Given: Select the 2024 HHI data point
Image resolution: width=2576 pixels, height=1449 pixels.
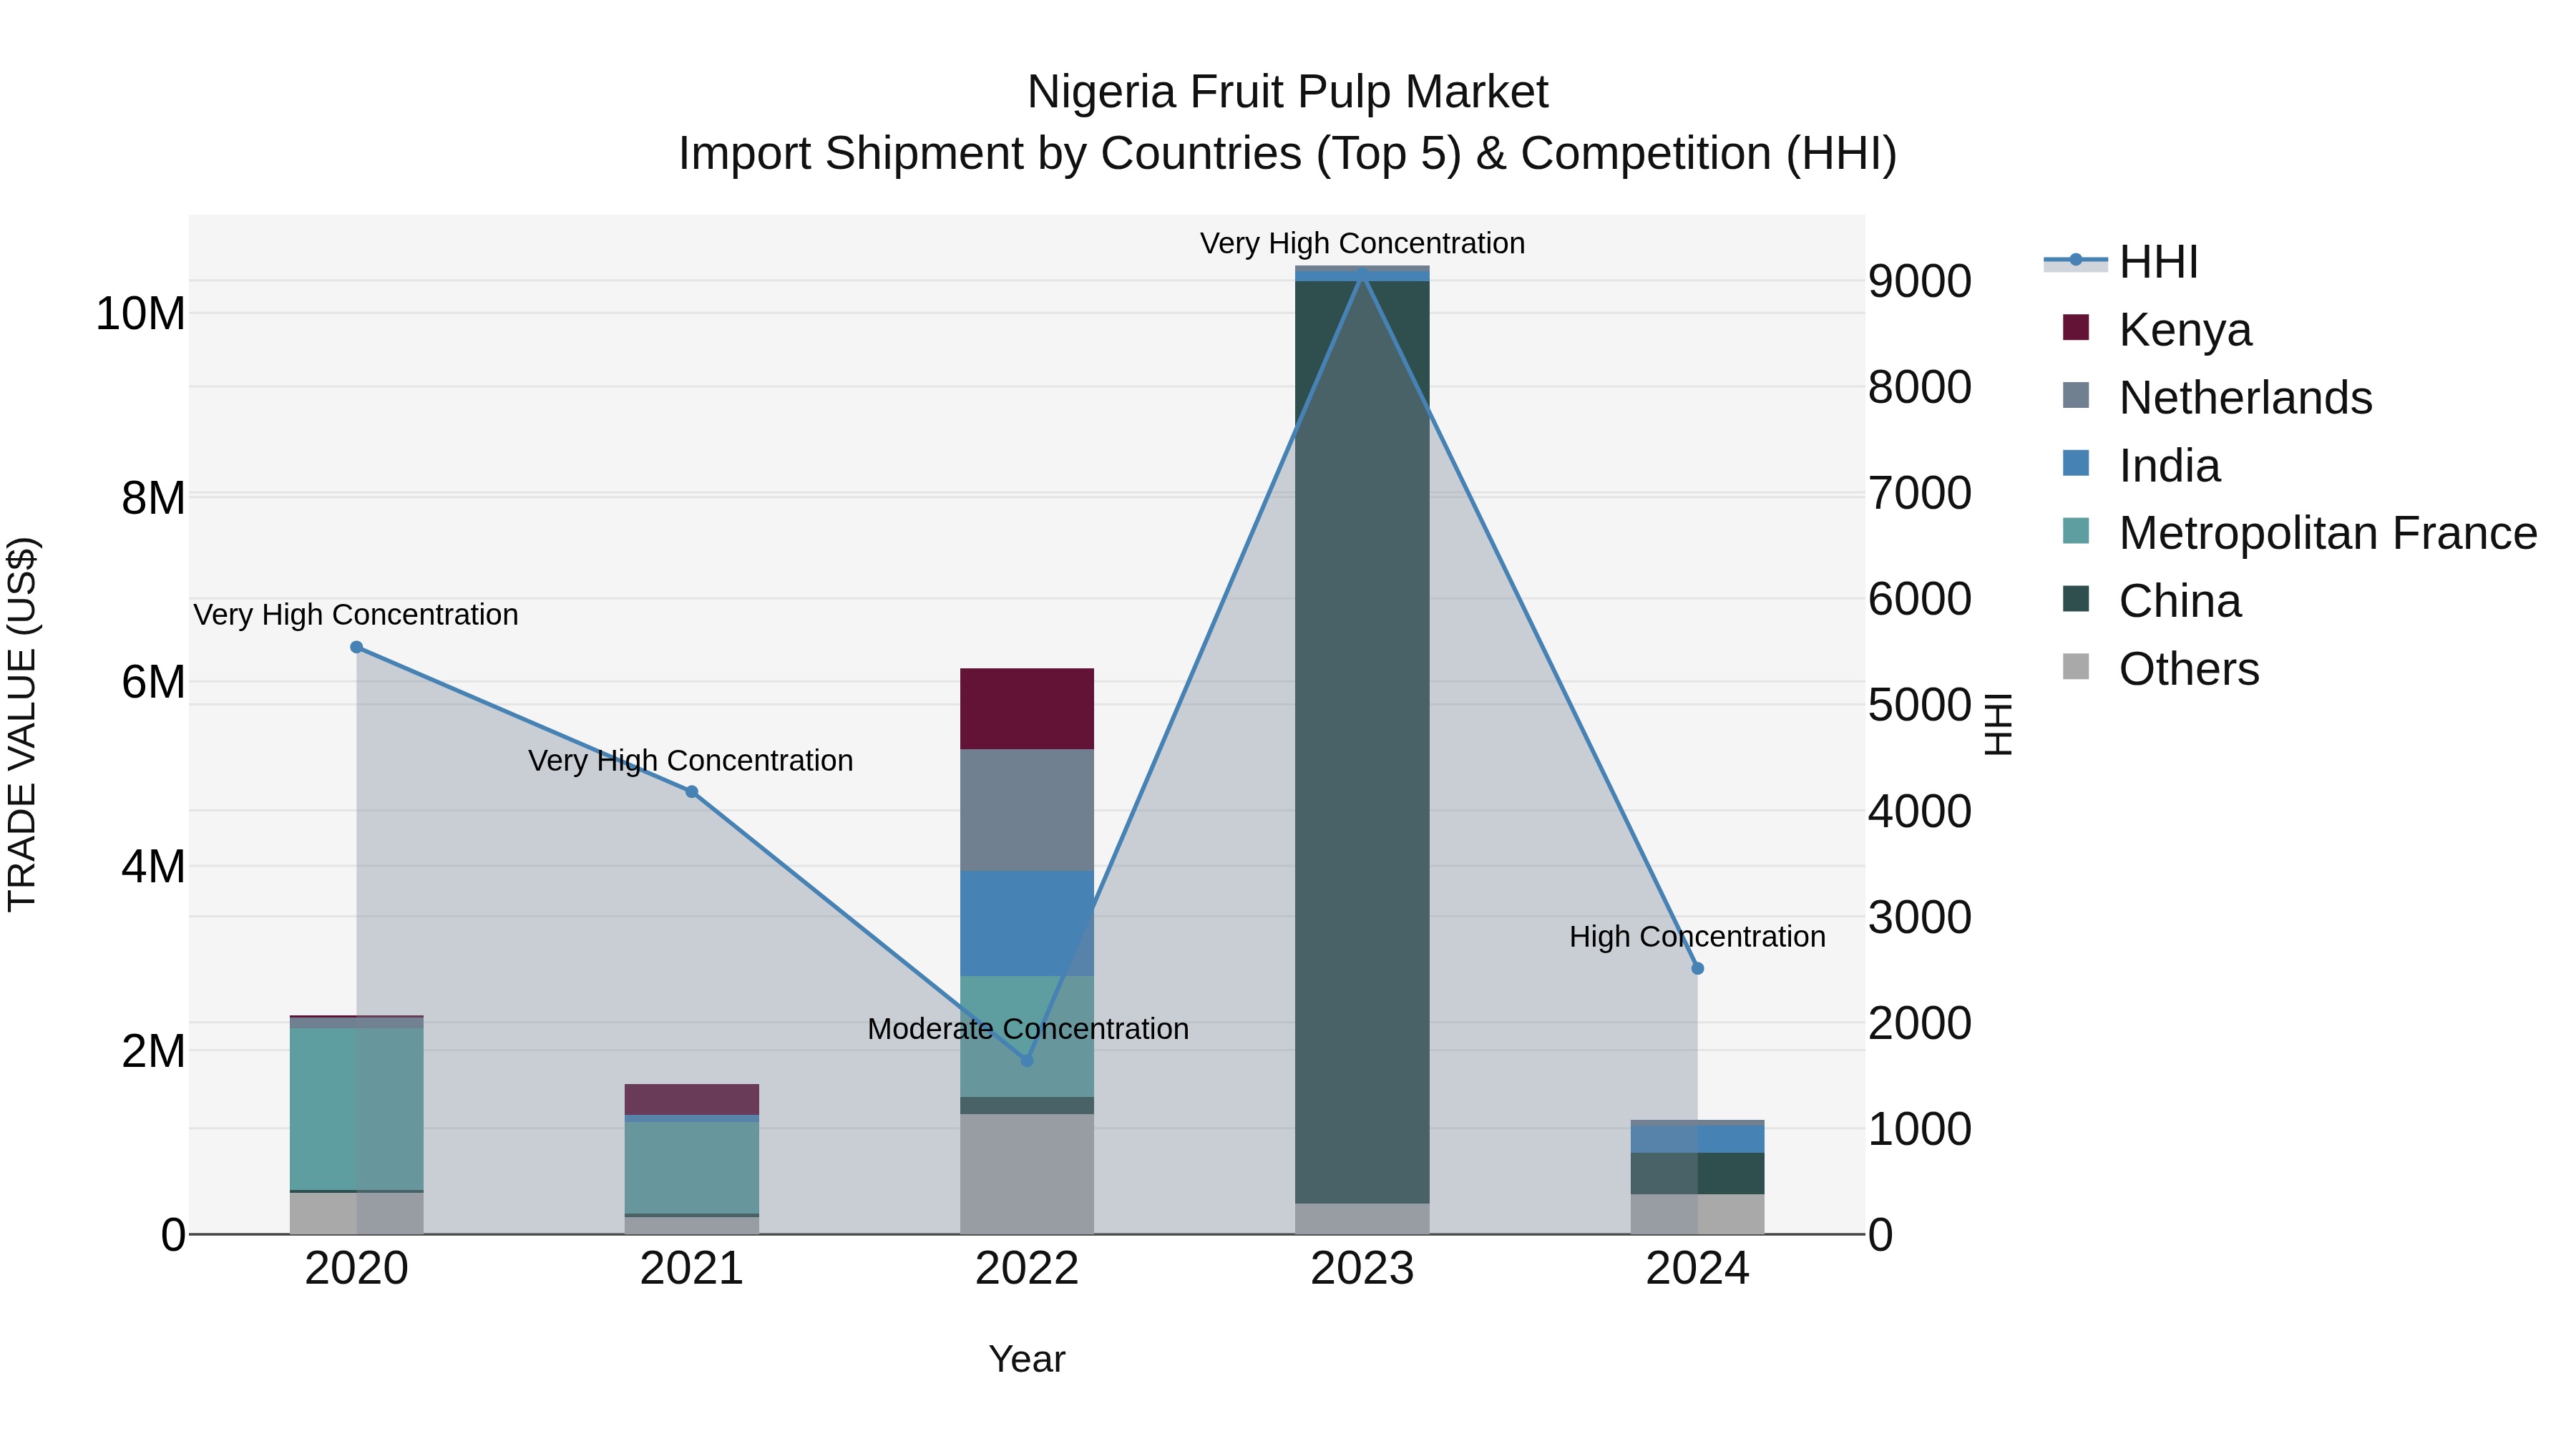Looking at the screenshot, I should (x=1697, y=968).
